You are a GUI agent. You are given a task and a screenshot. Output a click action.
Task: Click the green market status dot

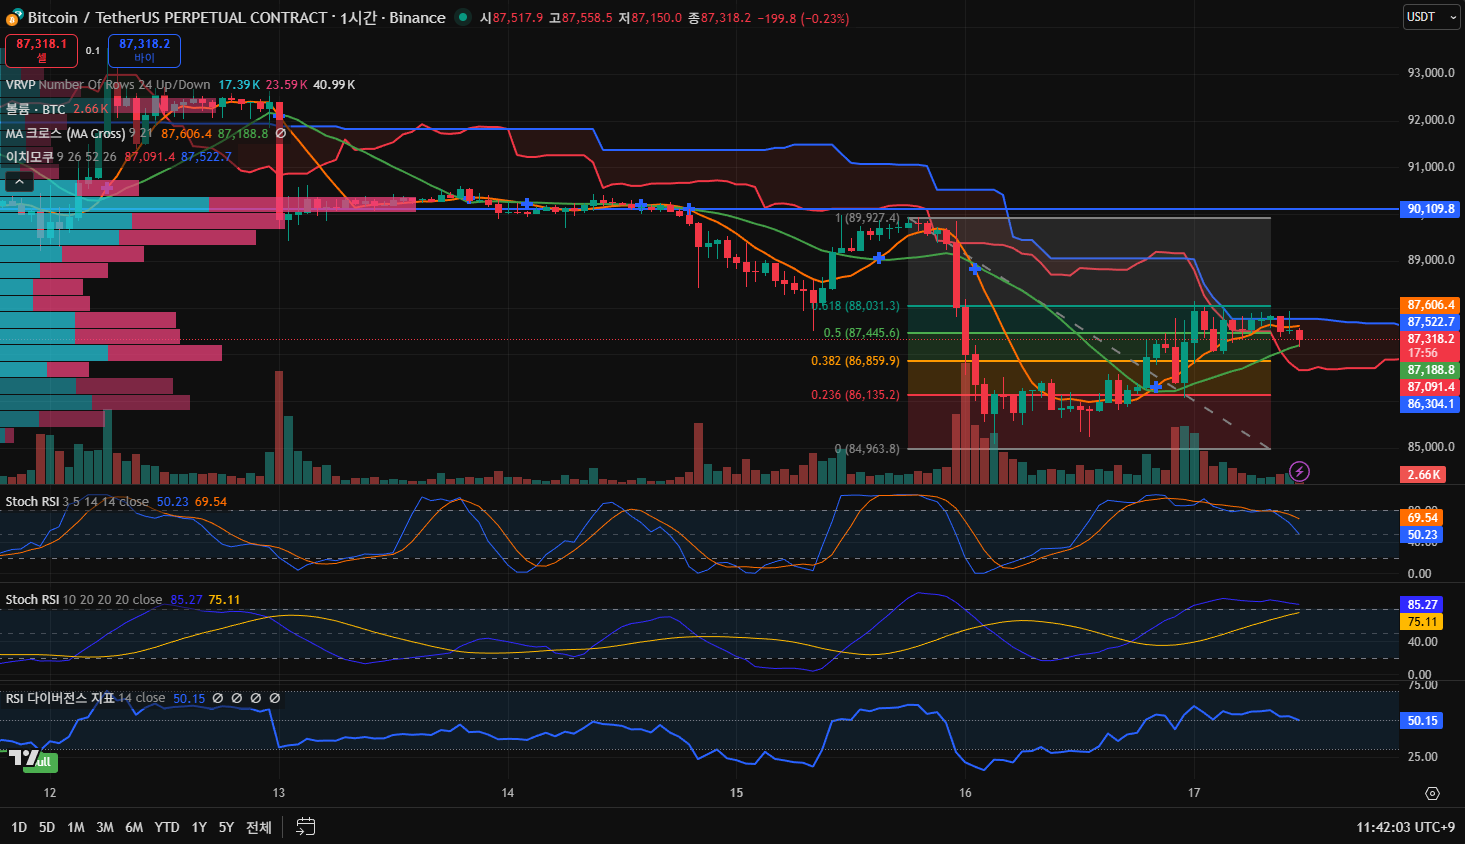[462, 17]
